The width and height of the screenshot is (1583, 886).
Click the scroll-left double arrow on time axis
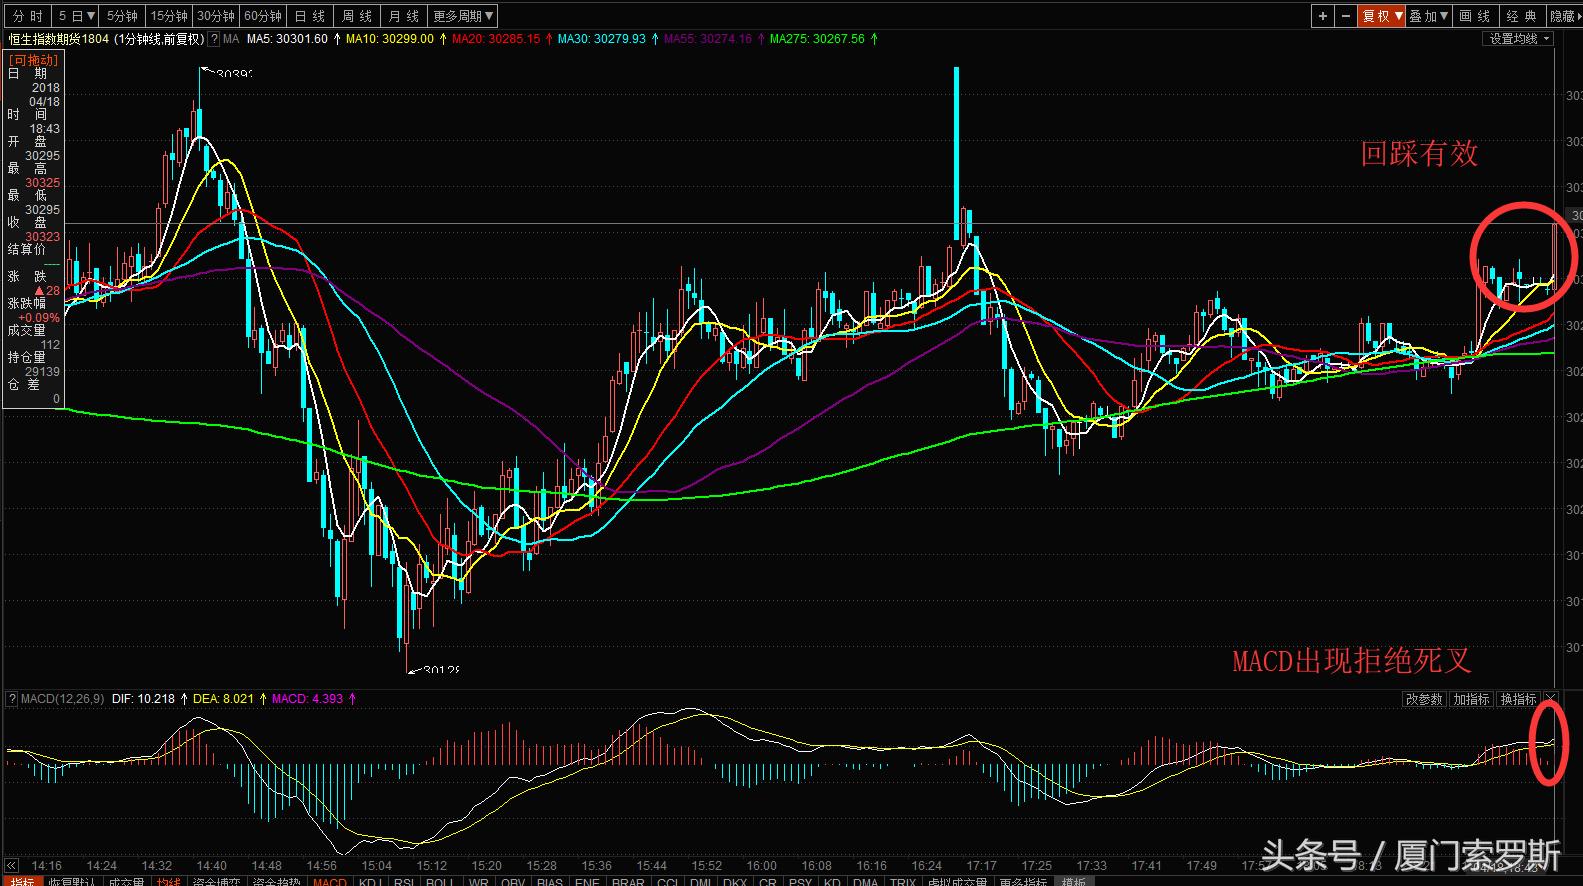click(12, 865)
